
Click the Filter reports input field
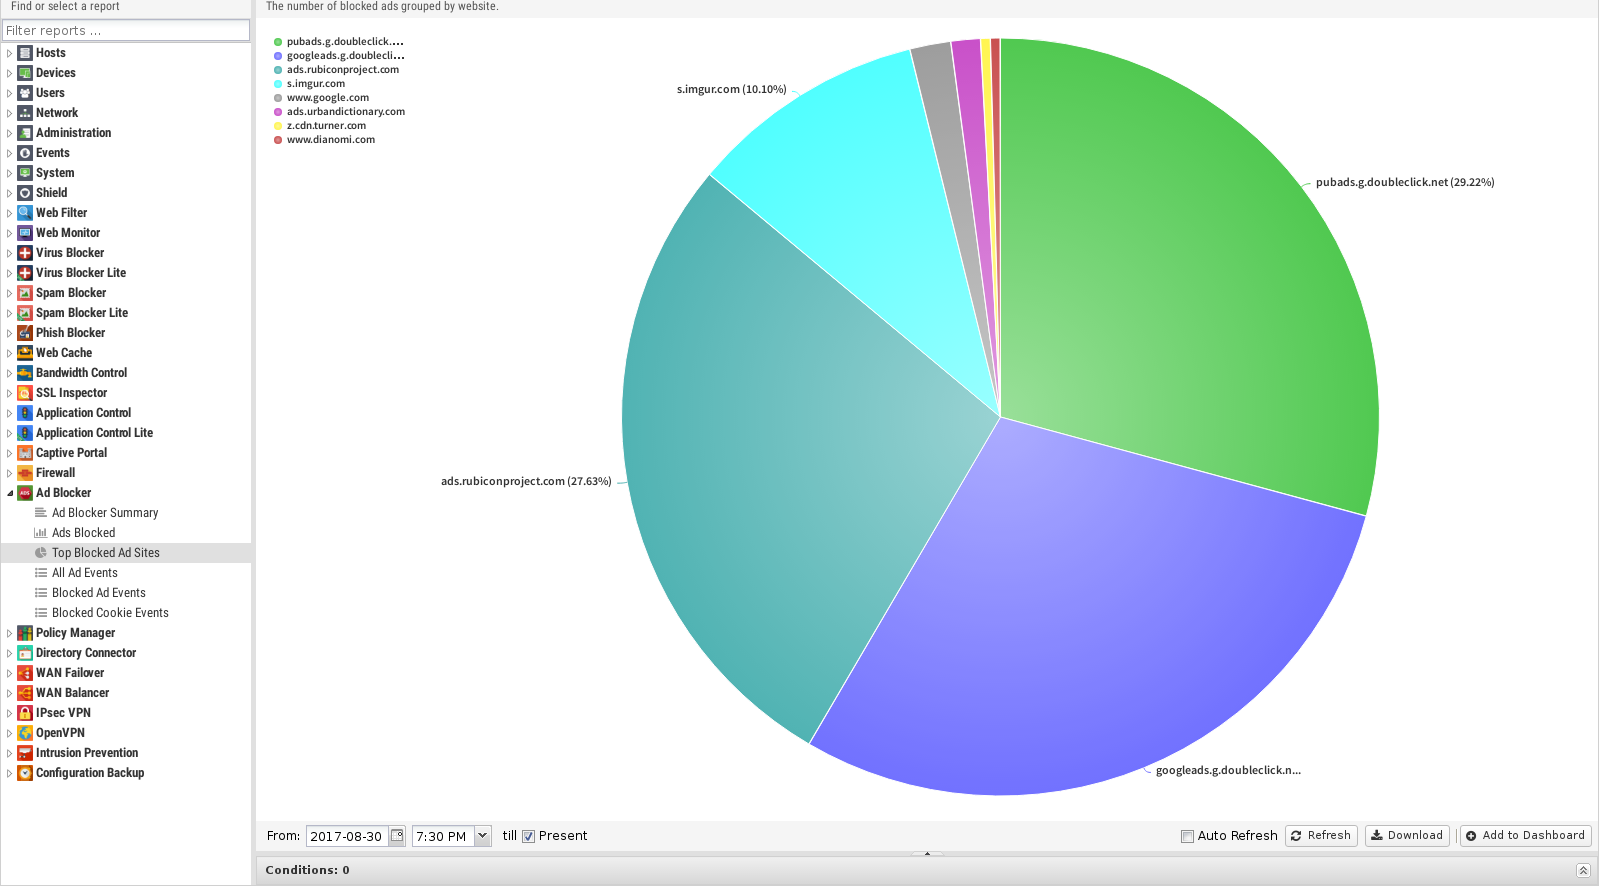pyautogui.click(x=126, y=31)
